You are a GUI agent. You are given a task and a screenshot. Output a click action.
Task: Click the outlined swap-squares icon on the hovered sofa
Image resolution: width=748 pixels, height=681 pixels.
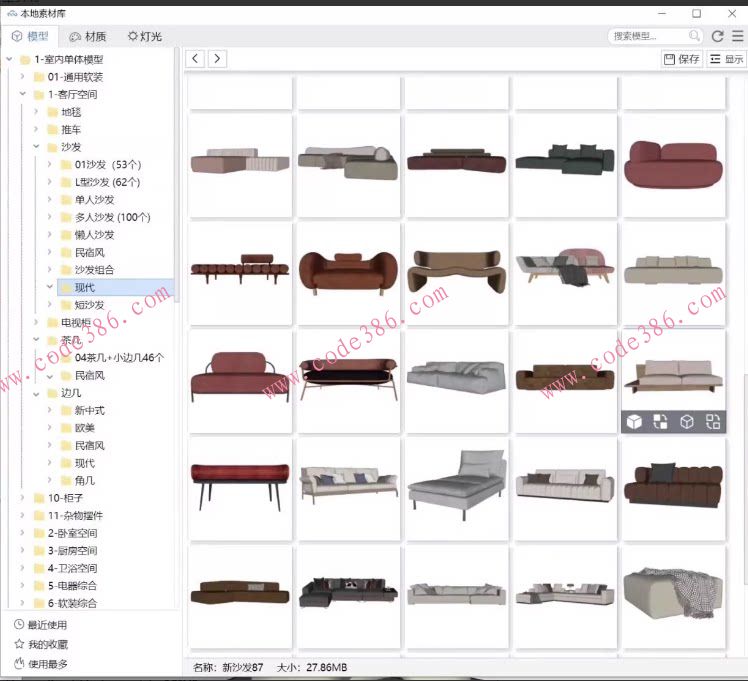713,422
